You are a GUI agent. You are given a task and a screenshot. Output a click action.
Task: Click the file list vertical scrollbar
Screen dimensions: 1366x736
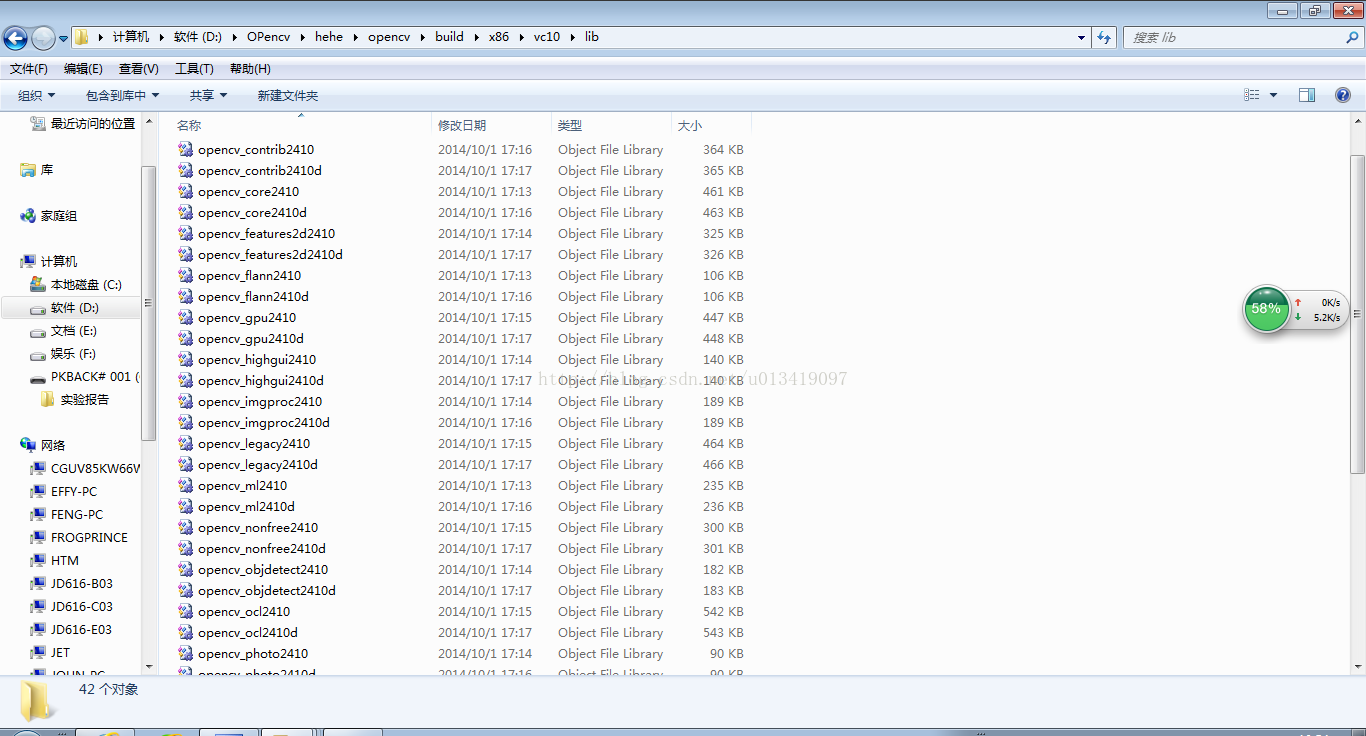pos(1357,313)
